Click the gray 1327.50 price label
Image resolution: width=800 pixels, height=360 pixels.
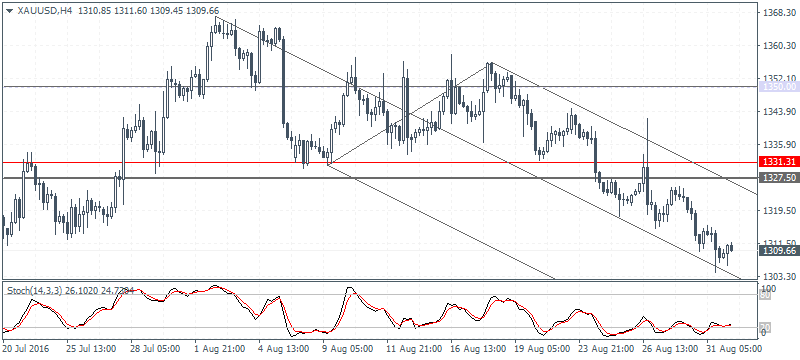778,177
